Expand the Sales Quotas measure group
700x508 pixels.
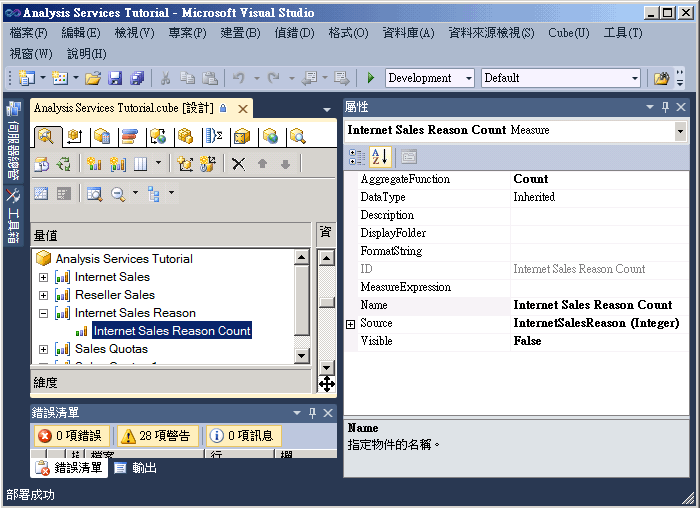click(43, 350)
